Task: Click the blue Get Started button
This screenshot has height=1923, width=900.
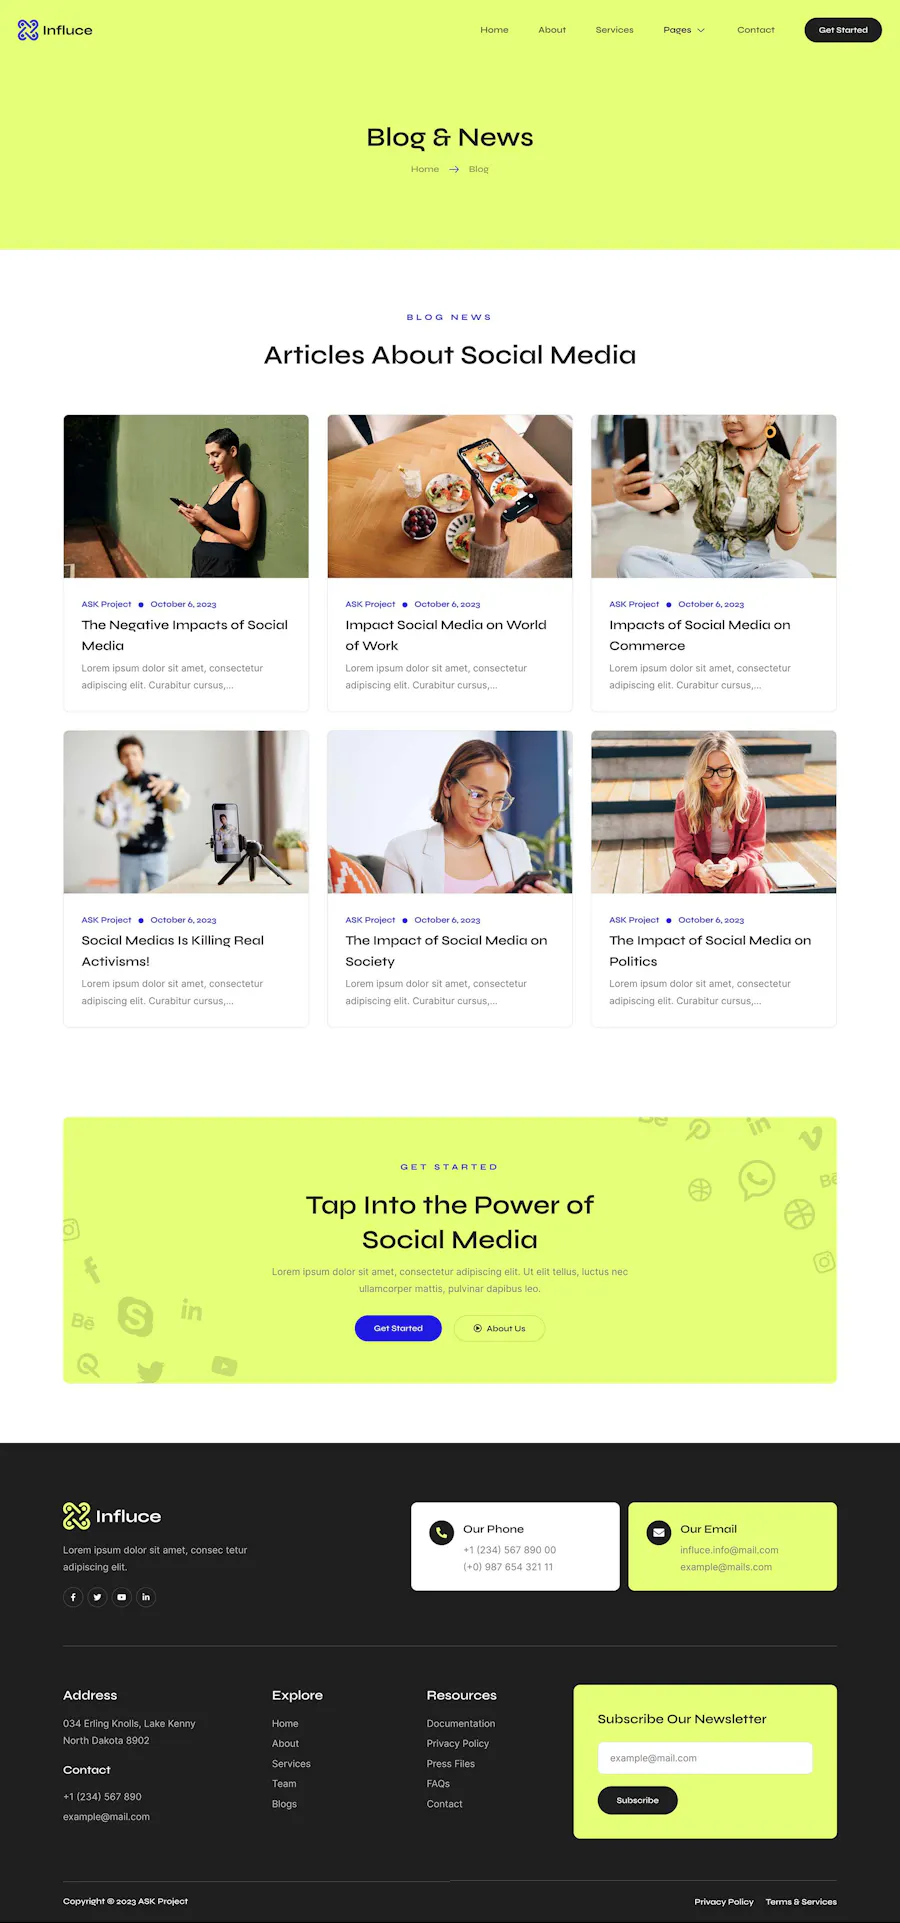Action: tap(398, 1328)
